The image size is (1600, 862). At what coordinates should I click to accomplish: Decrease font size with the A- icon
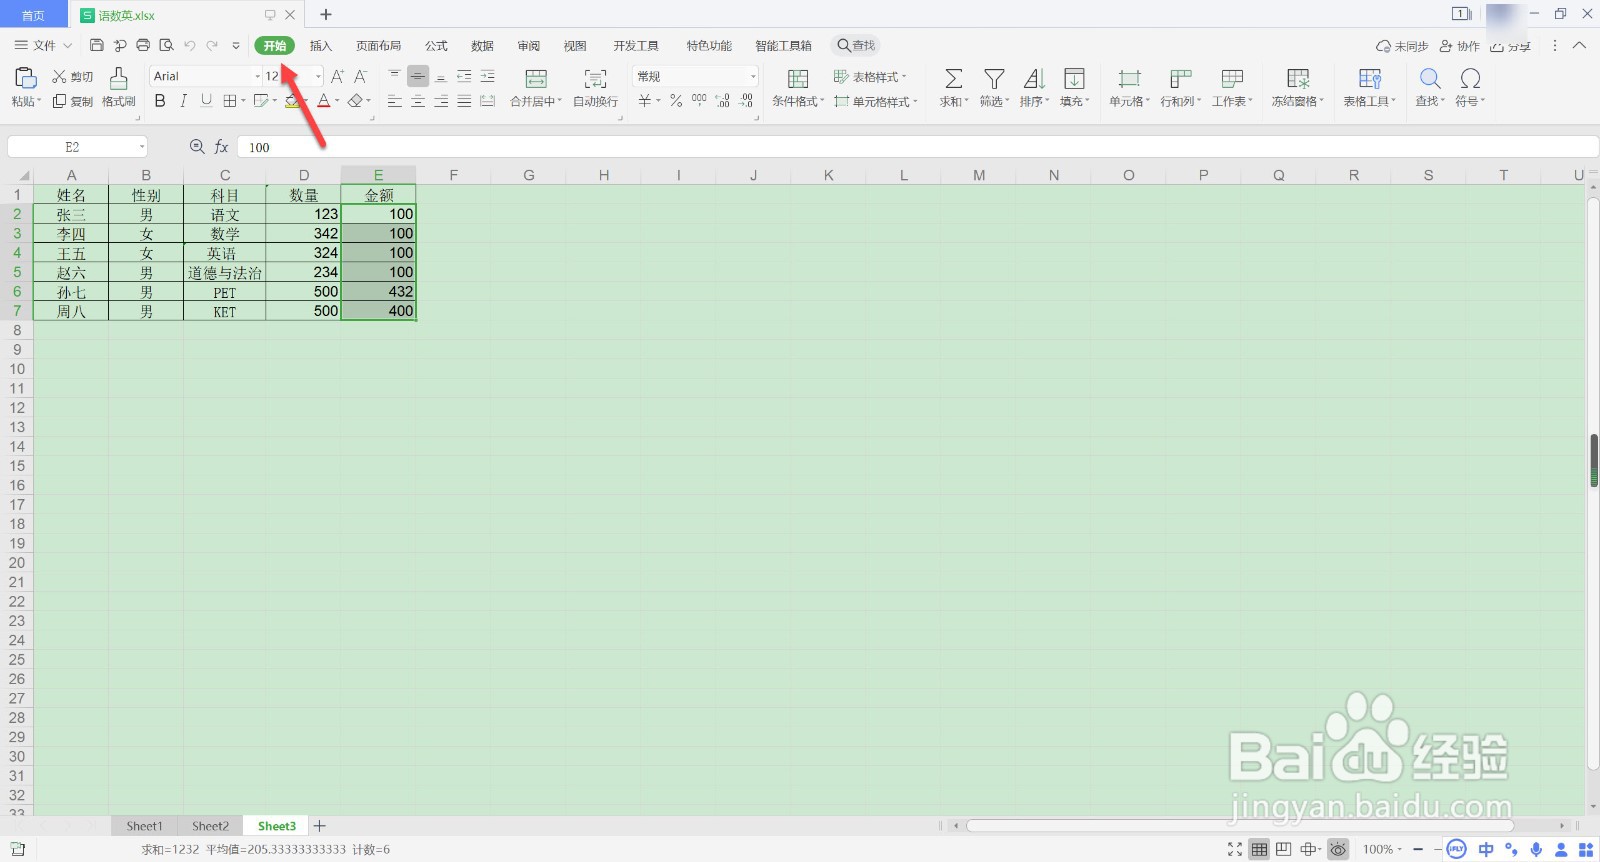[x=361, y=76]
